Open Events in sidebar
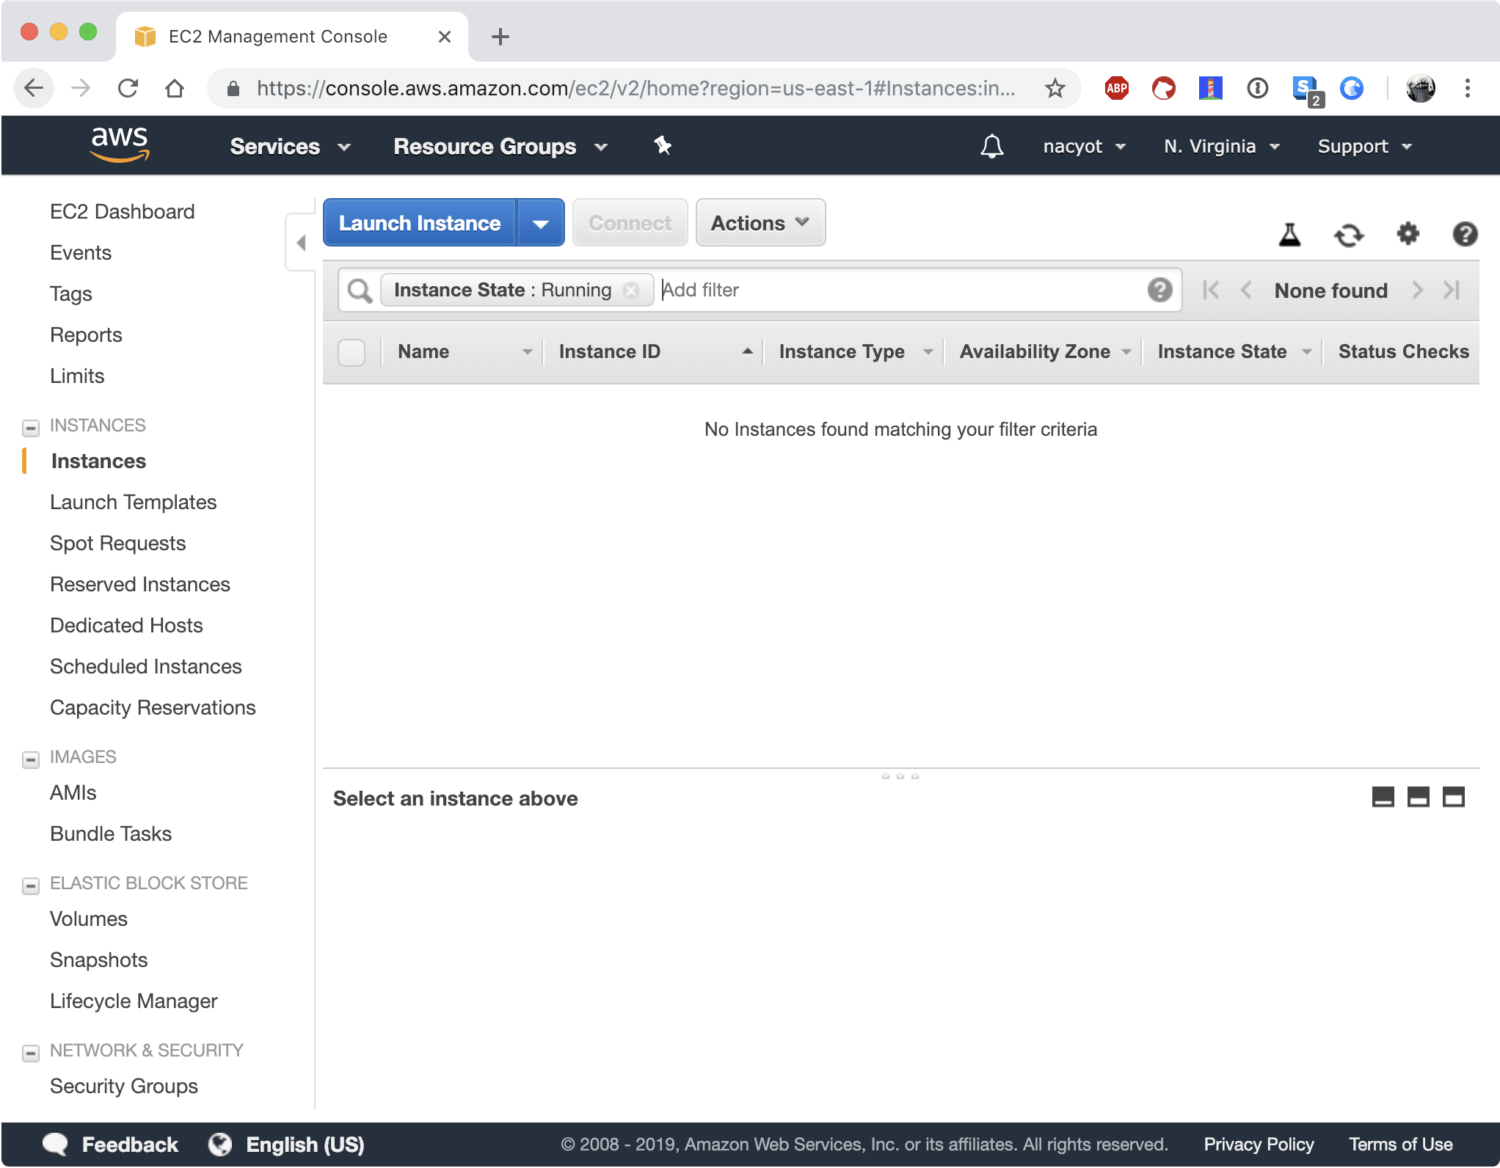 81,253
